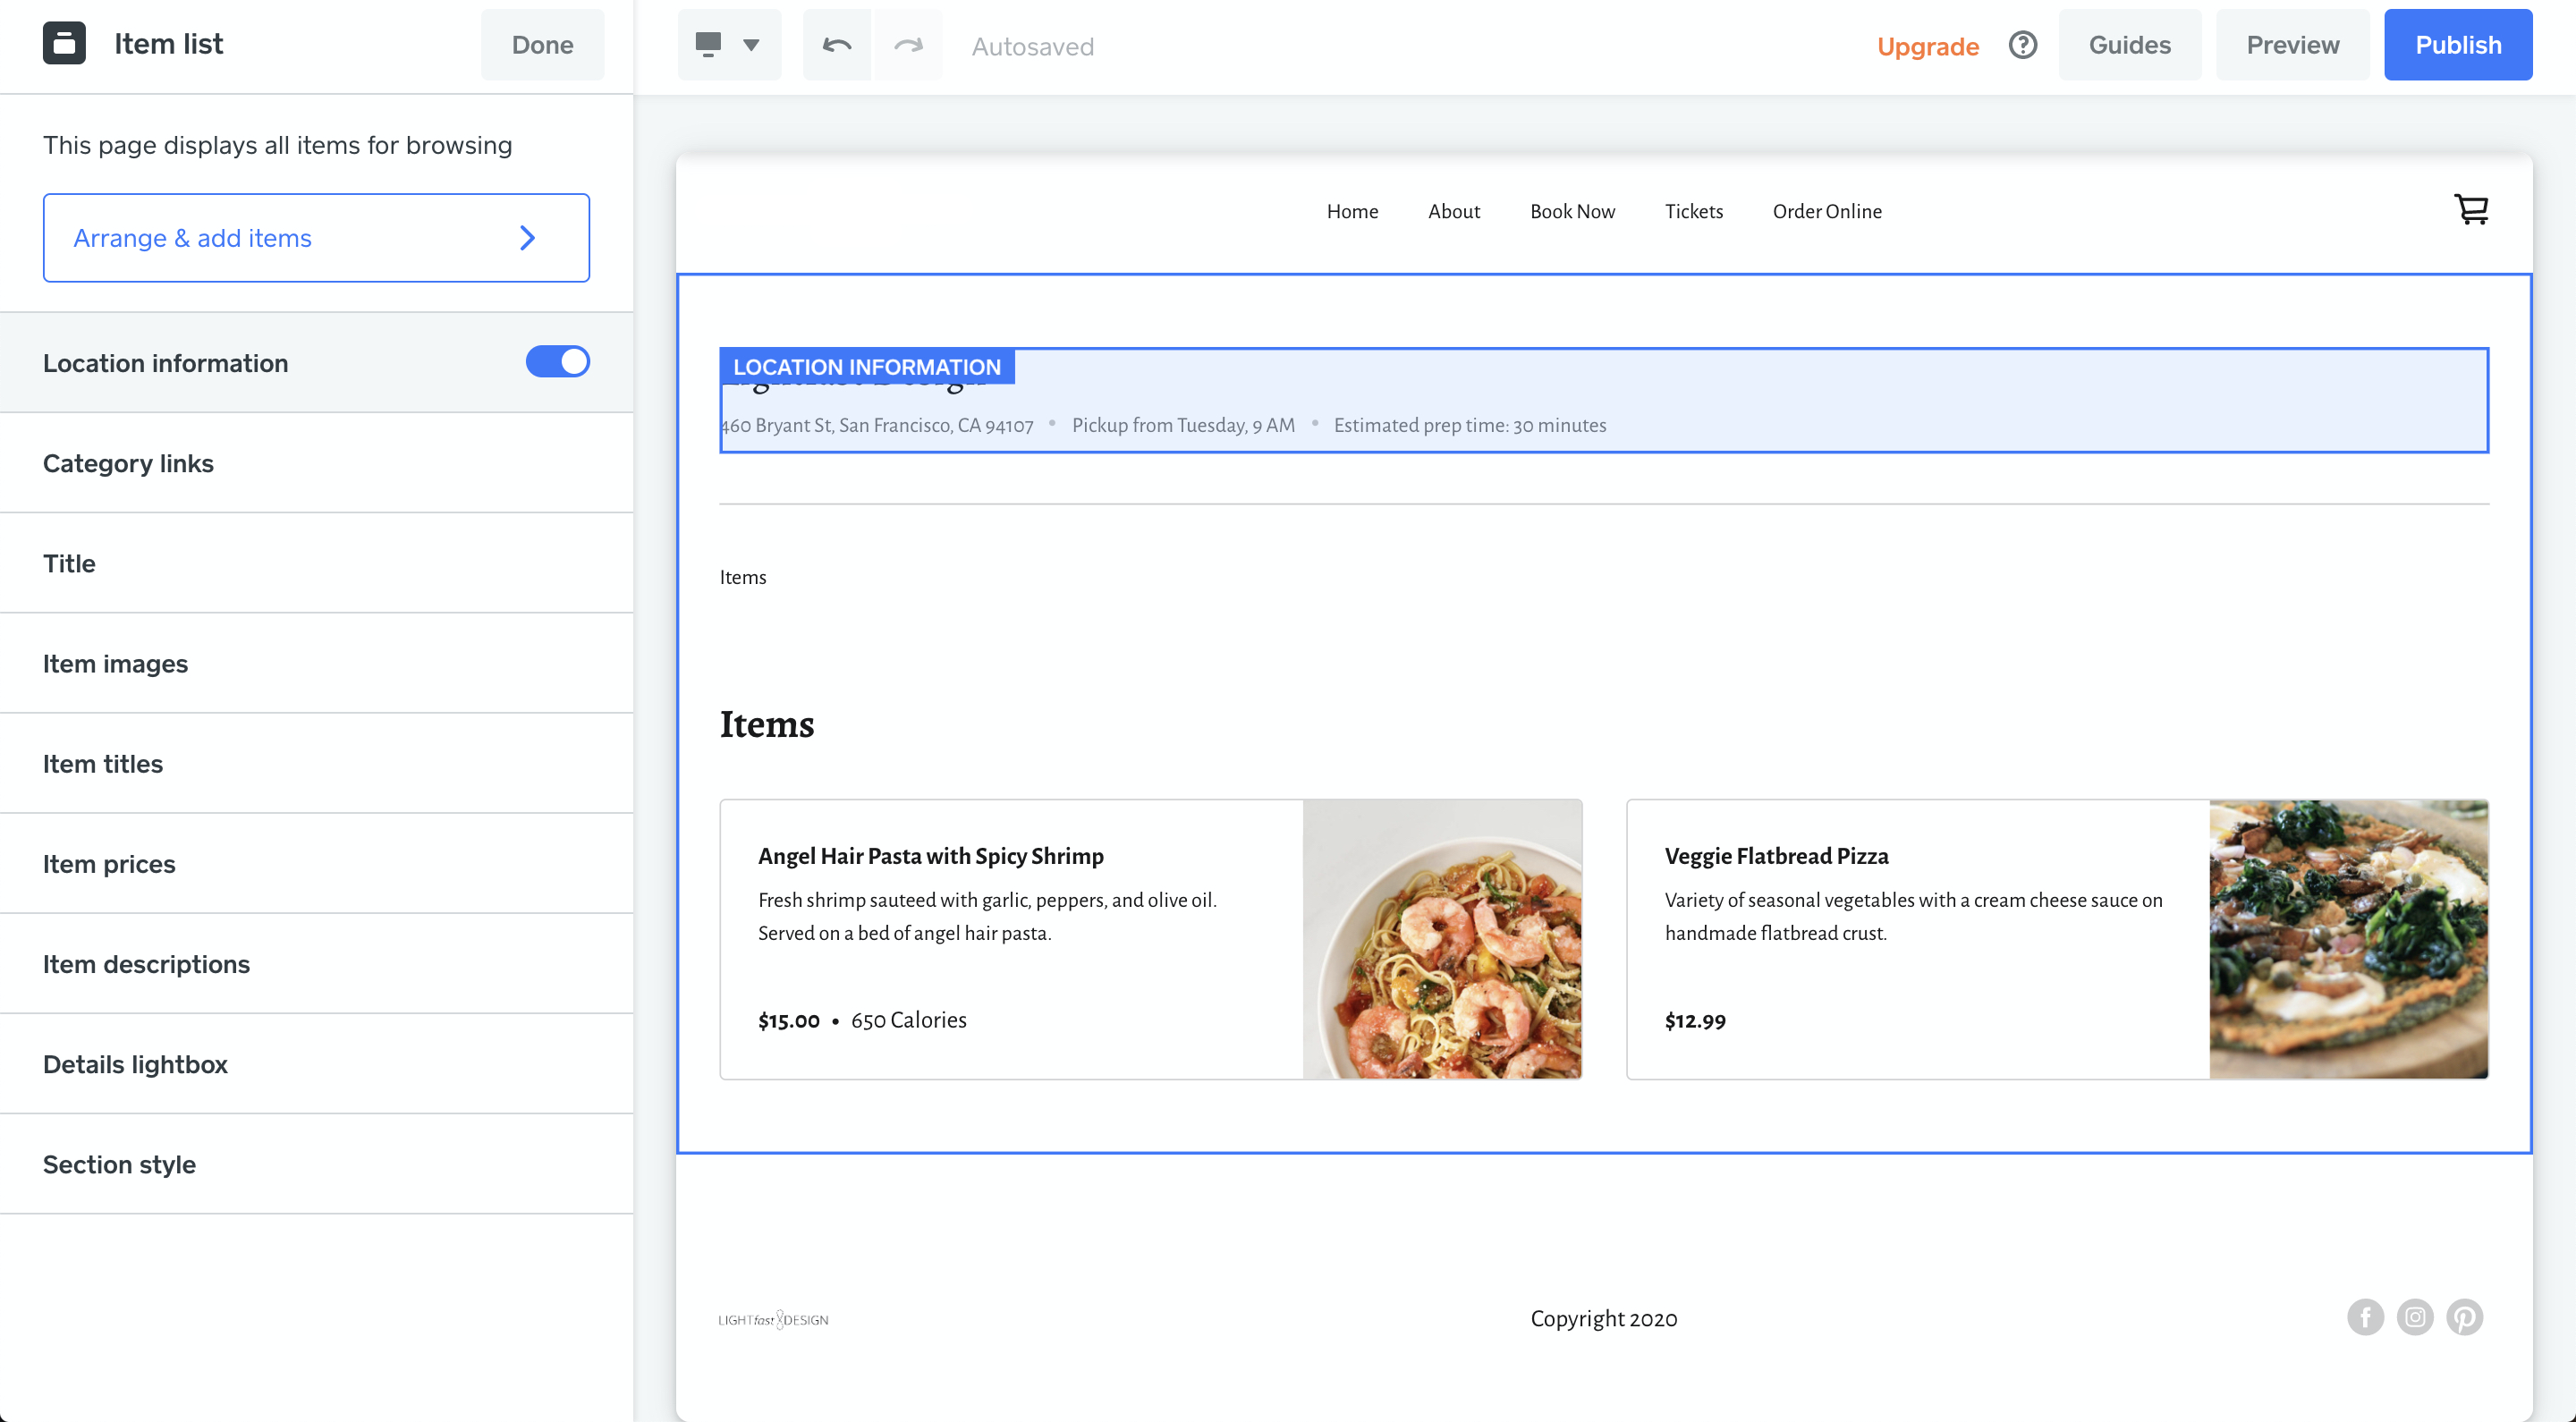Click the redo arrow icon
The image size is (2576, 1422).
point(908,44)
